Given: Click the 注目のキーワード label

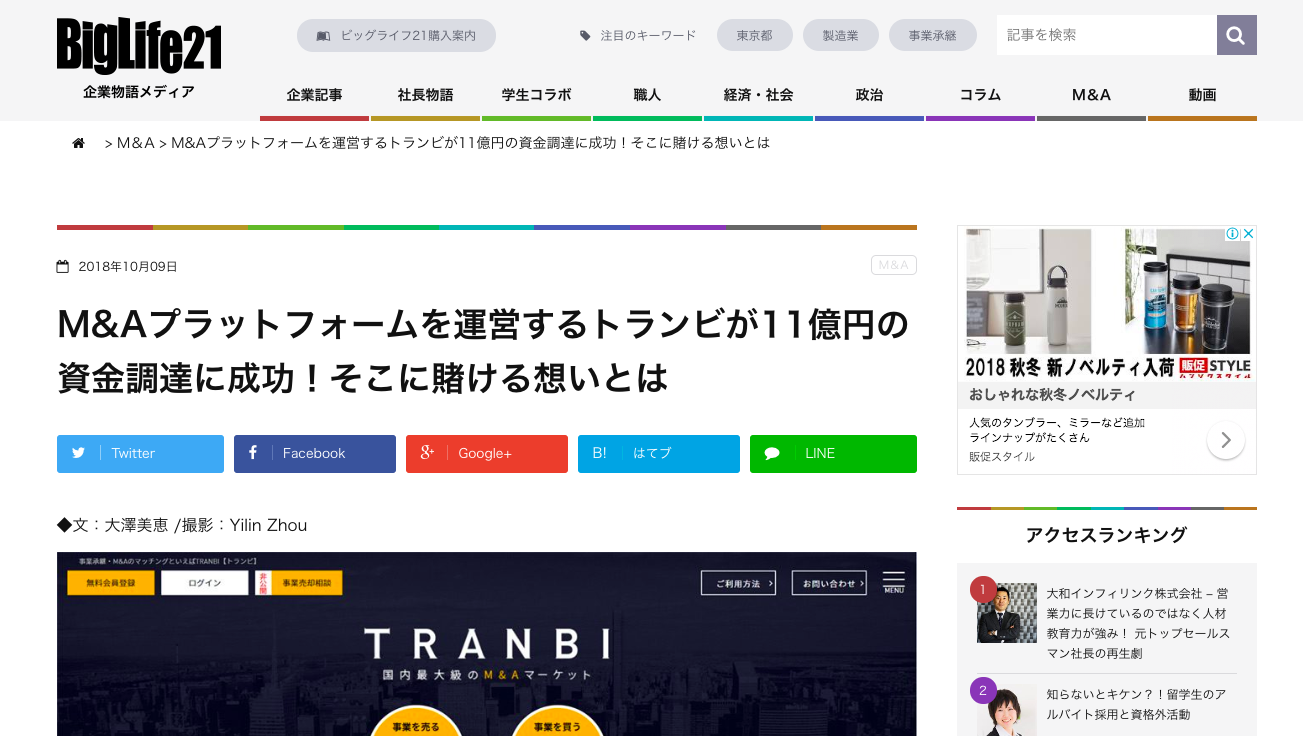Looking at the screenshot, I should click(x=648, y=36).
